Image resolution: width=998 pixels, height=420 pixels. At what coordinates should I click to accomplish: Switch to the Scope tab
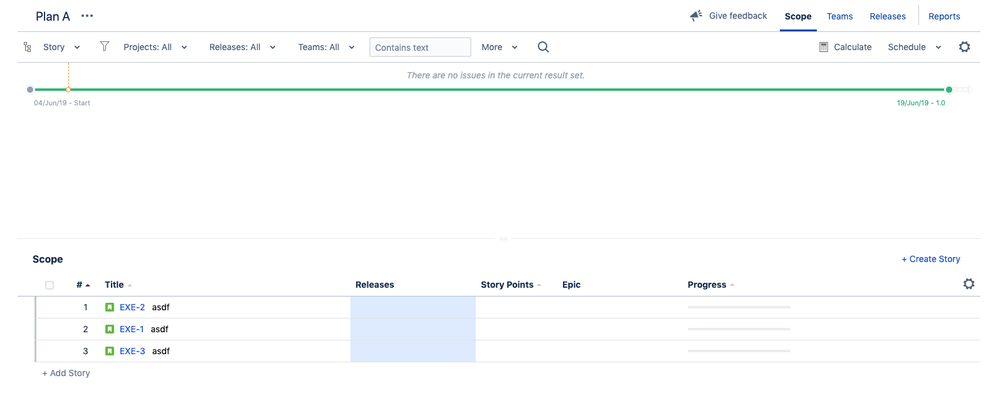(x=798, y=17)
